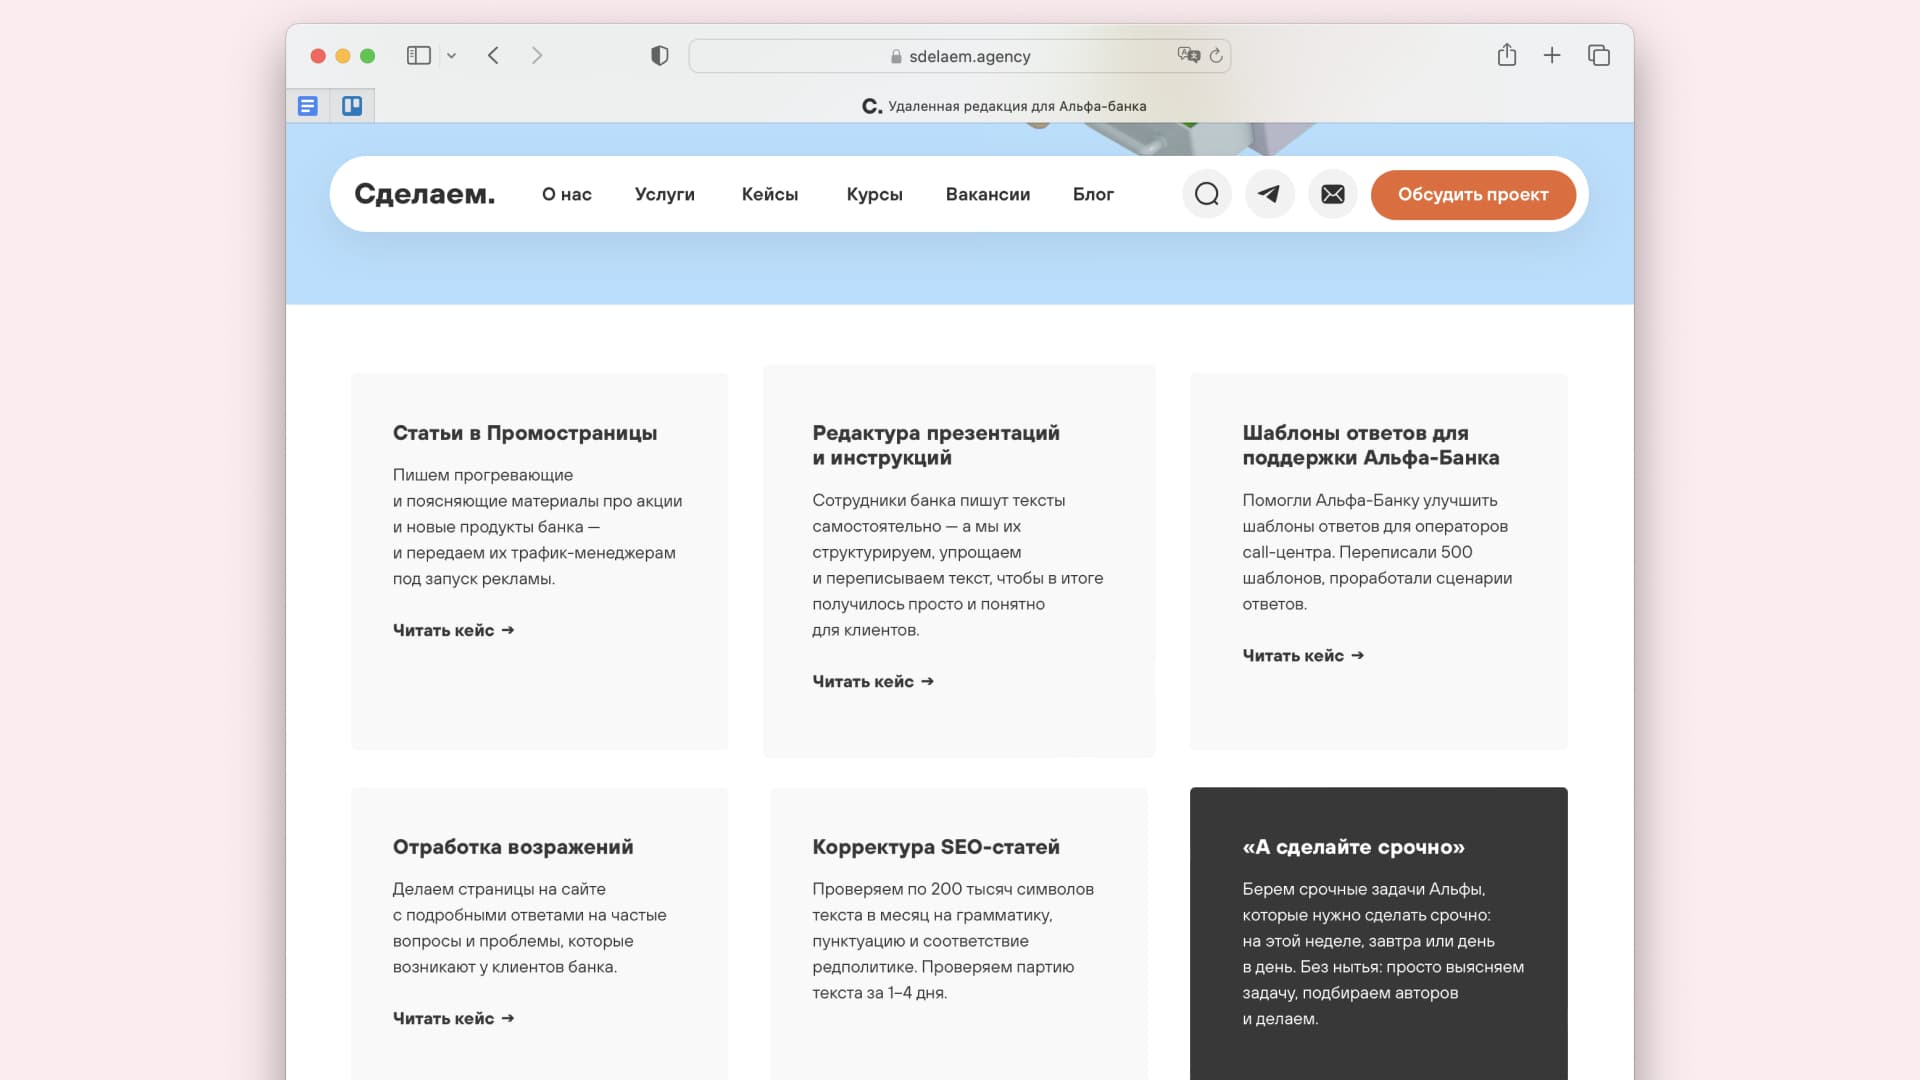Viewport: 1920px width, 1080px height.
Task: Open the Safari share icon
Action: [x=1506, y=55]
